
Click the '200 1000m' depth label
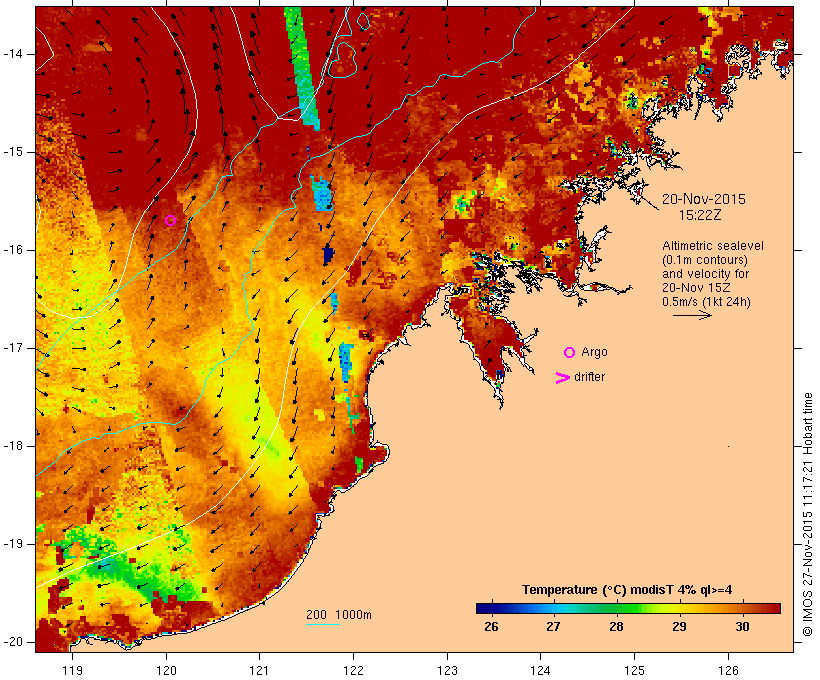(339, 615)
